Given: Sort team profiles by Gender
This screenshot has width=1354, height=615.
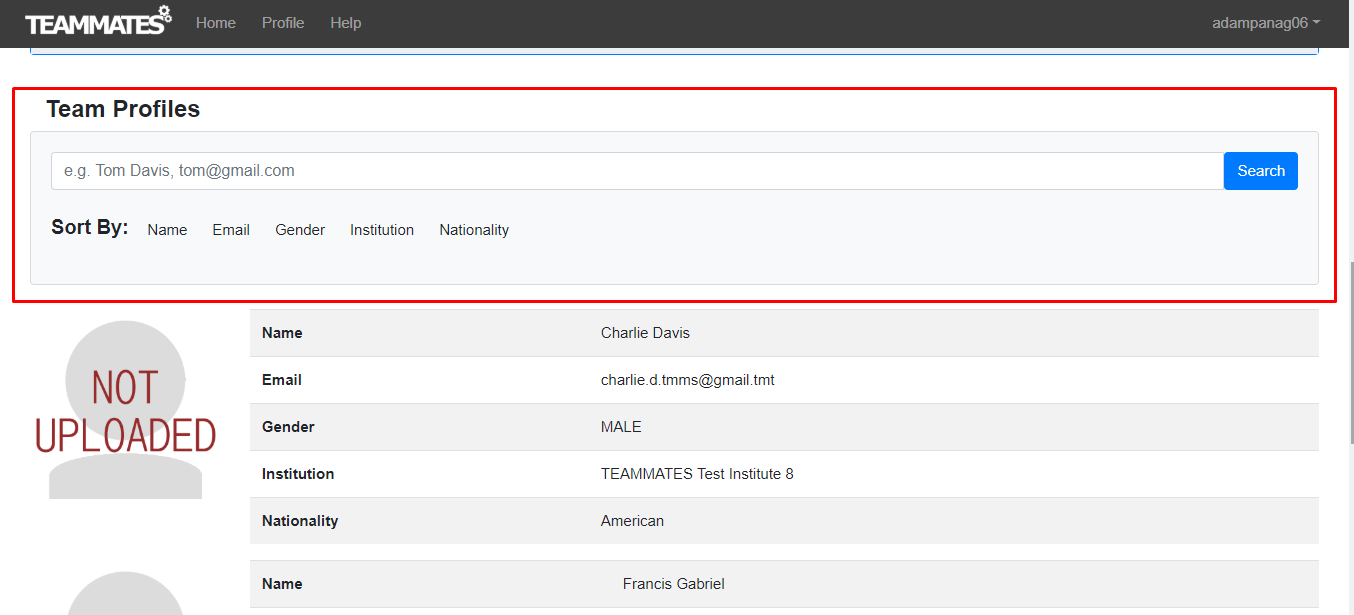Looking at the screenshot, I should (300, 230).
